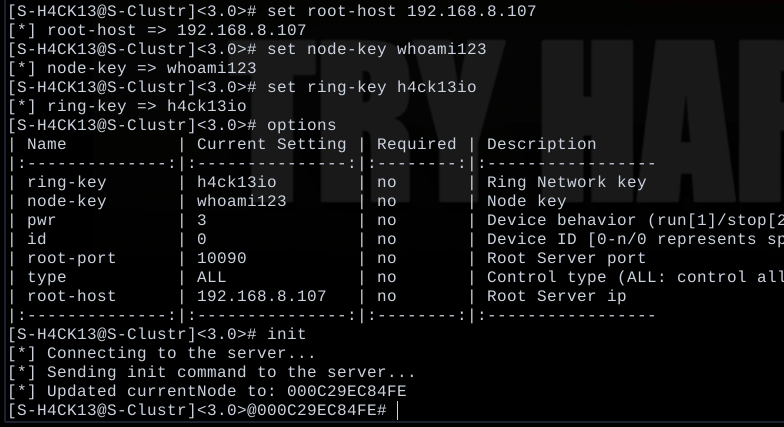The width and height of the screenshot is (784, 427).
Task: Click the 'Name' column header
Action: [46, 144]
